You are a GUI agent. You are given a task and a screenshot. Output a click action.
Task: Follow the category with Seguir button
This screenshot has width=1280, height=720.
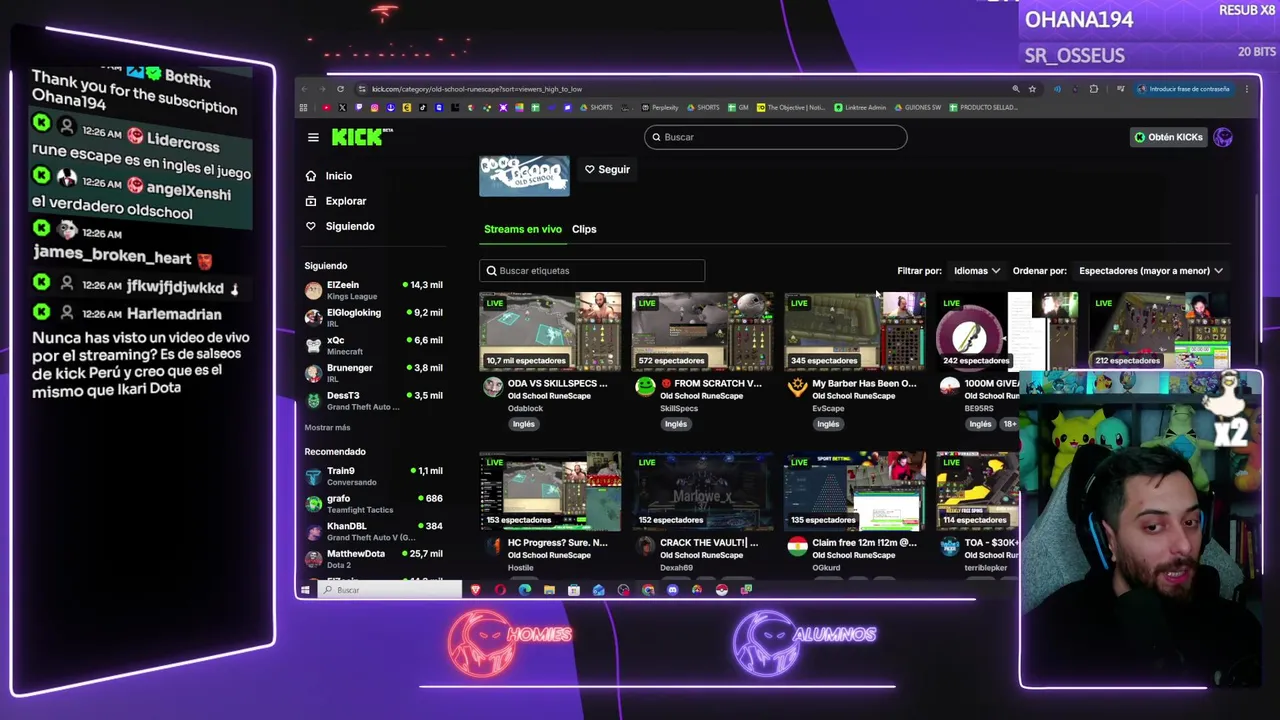tap(607, 169)
